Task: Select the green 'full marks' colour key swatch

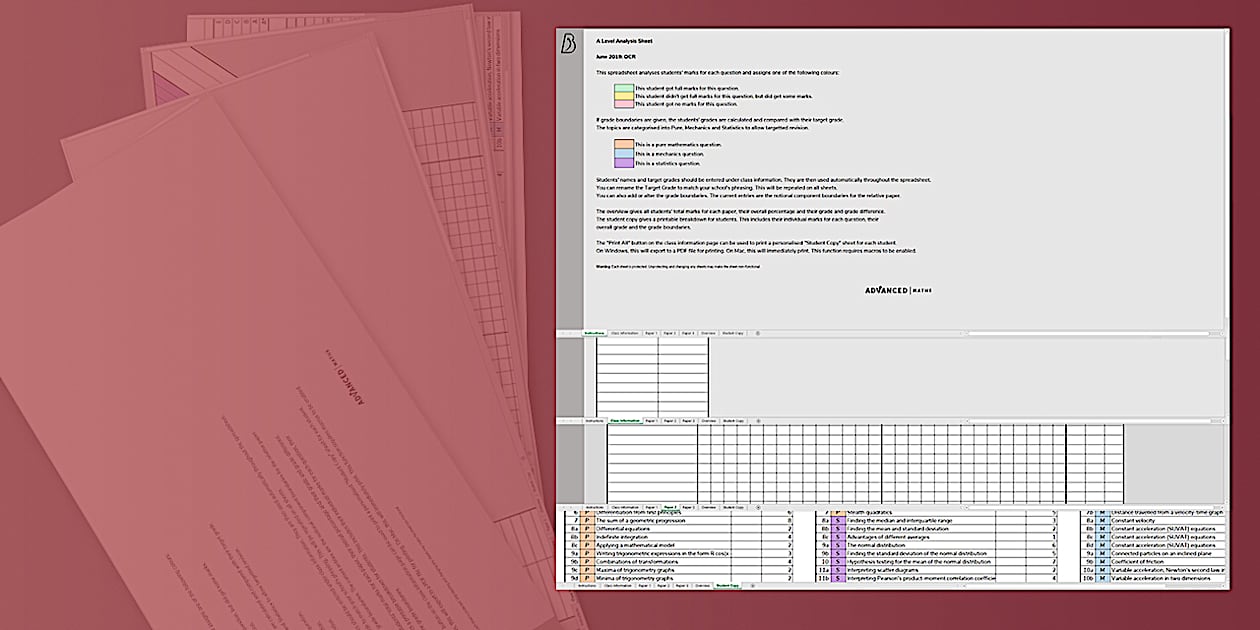Action: [624, 88]
